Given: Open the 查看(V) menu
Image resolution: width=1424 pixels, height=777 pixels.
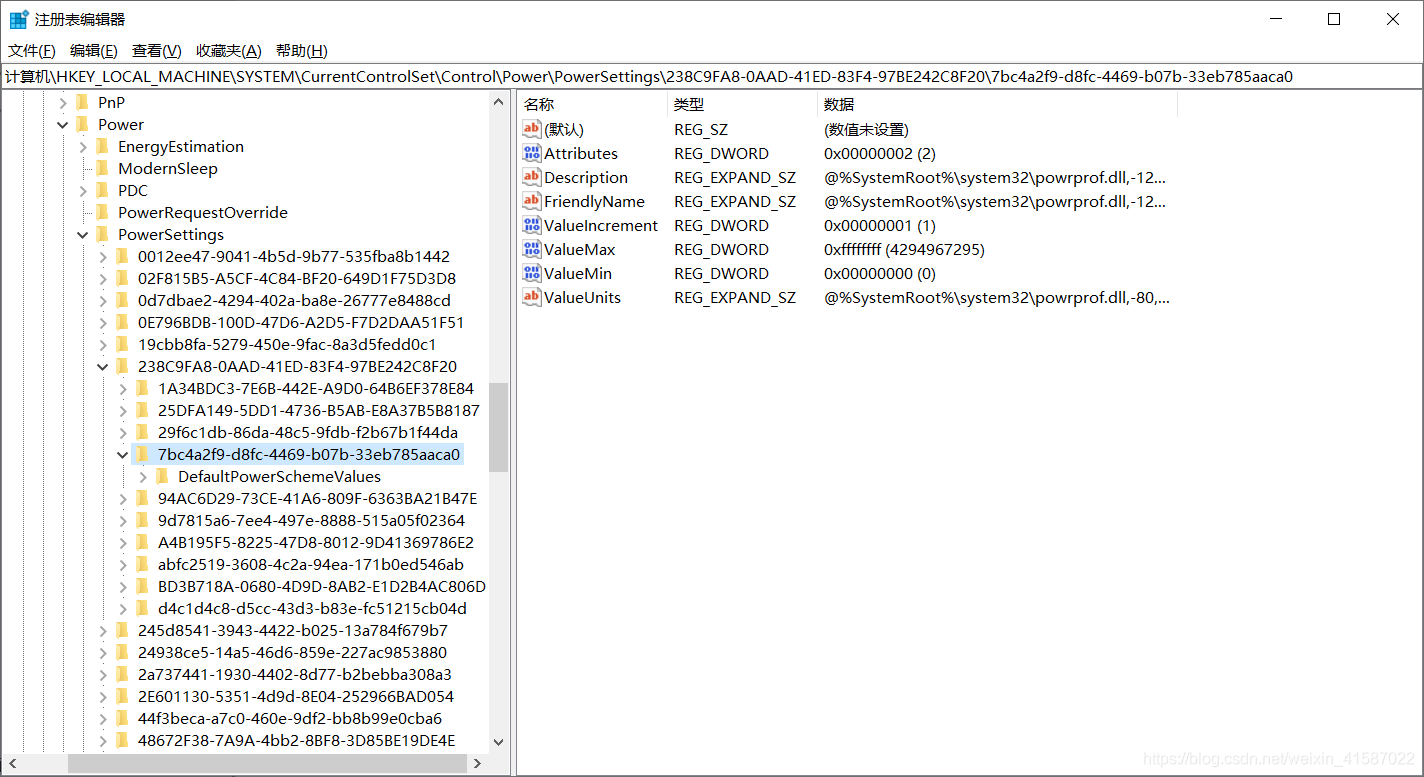Looking at the screenshot, I should click(x=157, y=51).
